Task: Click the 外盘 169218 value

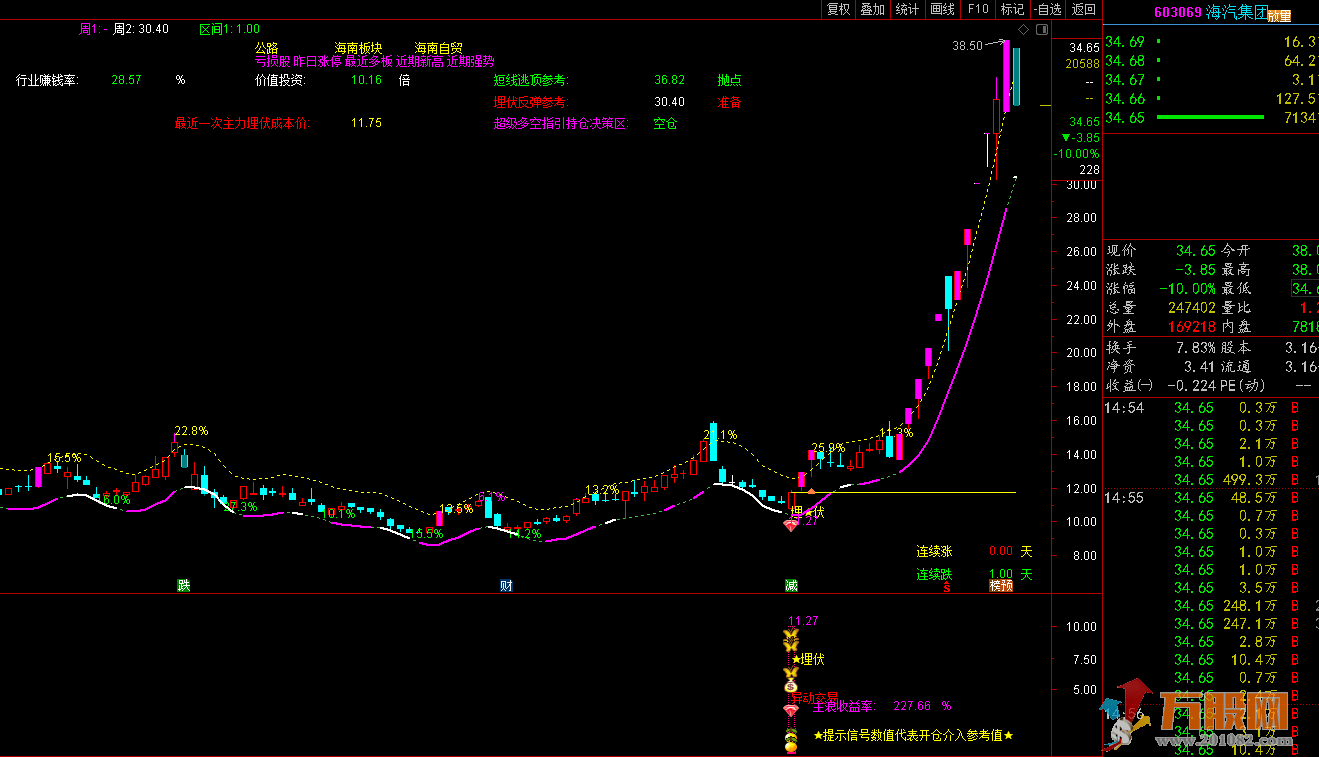Action: coord(1191,327)
